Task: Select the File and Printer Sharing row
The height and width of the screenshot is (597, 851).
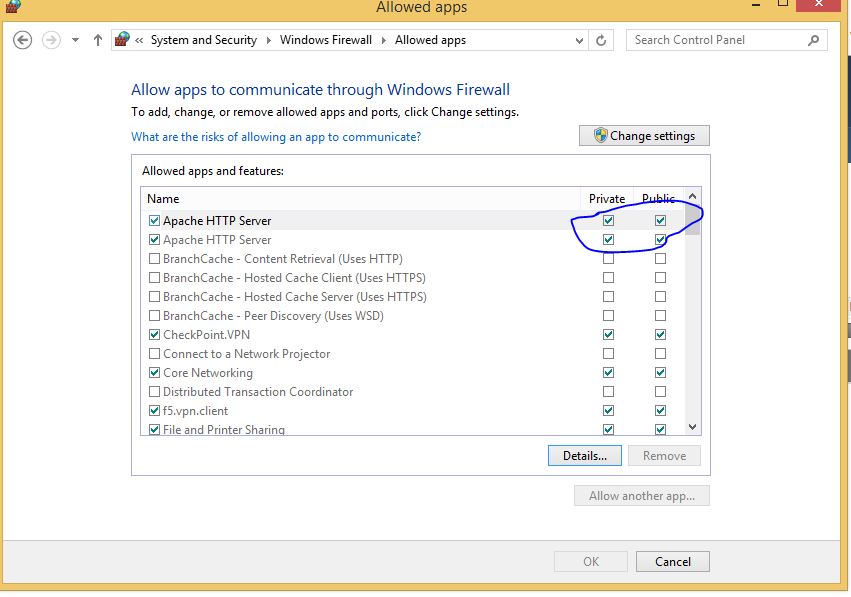Action: pos(413,429)
